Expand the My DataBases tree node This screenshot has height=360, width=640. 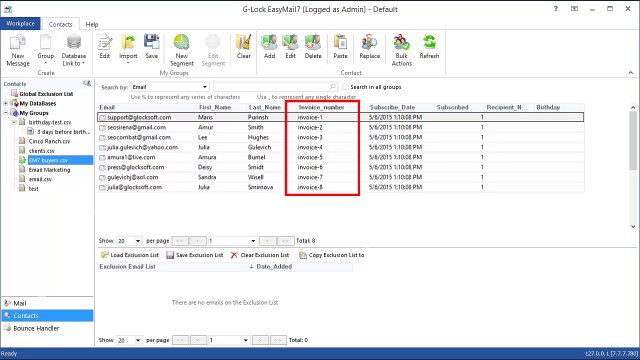[6, 104]
